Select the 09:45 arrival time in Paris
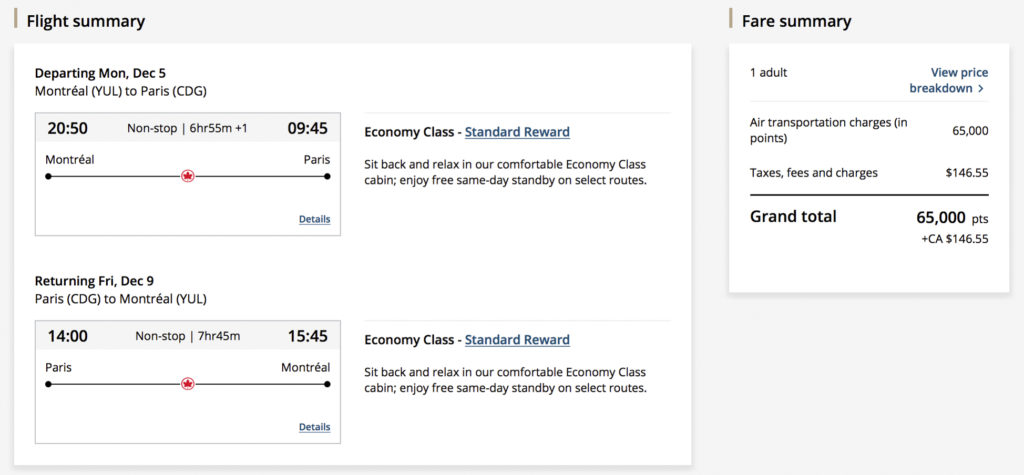This screenshot has height=475, width=1024. point(308,128)
